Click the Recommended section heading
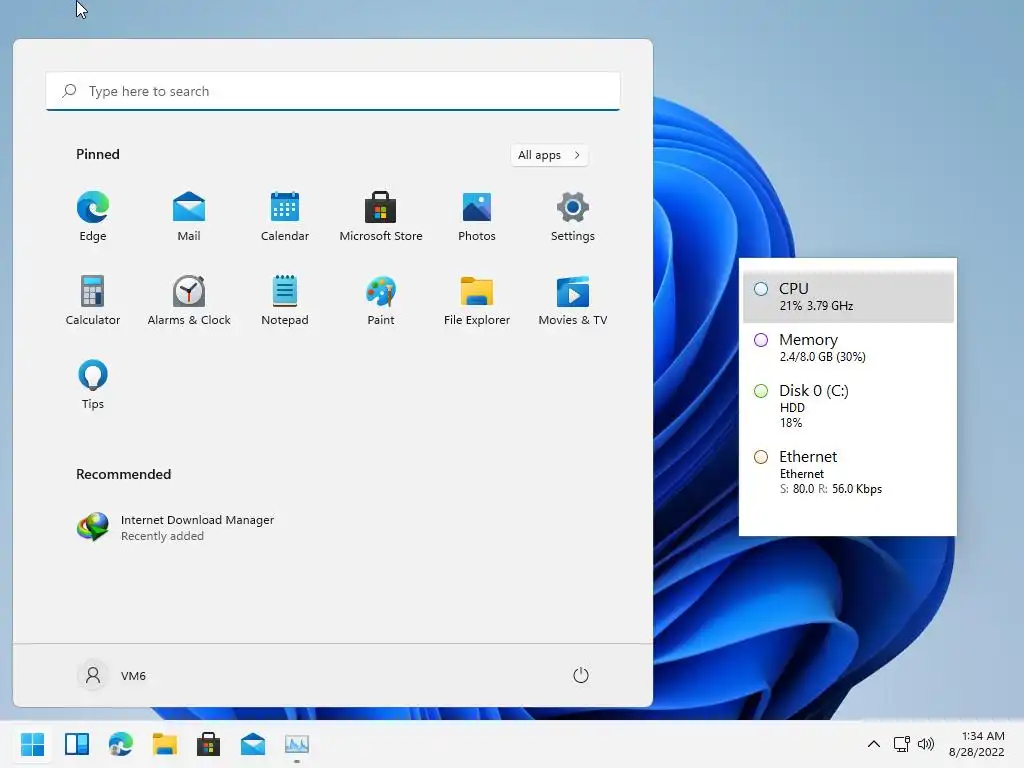1024x768 pixels. (123, 474)
